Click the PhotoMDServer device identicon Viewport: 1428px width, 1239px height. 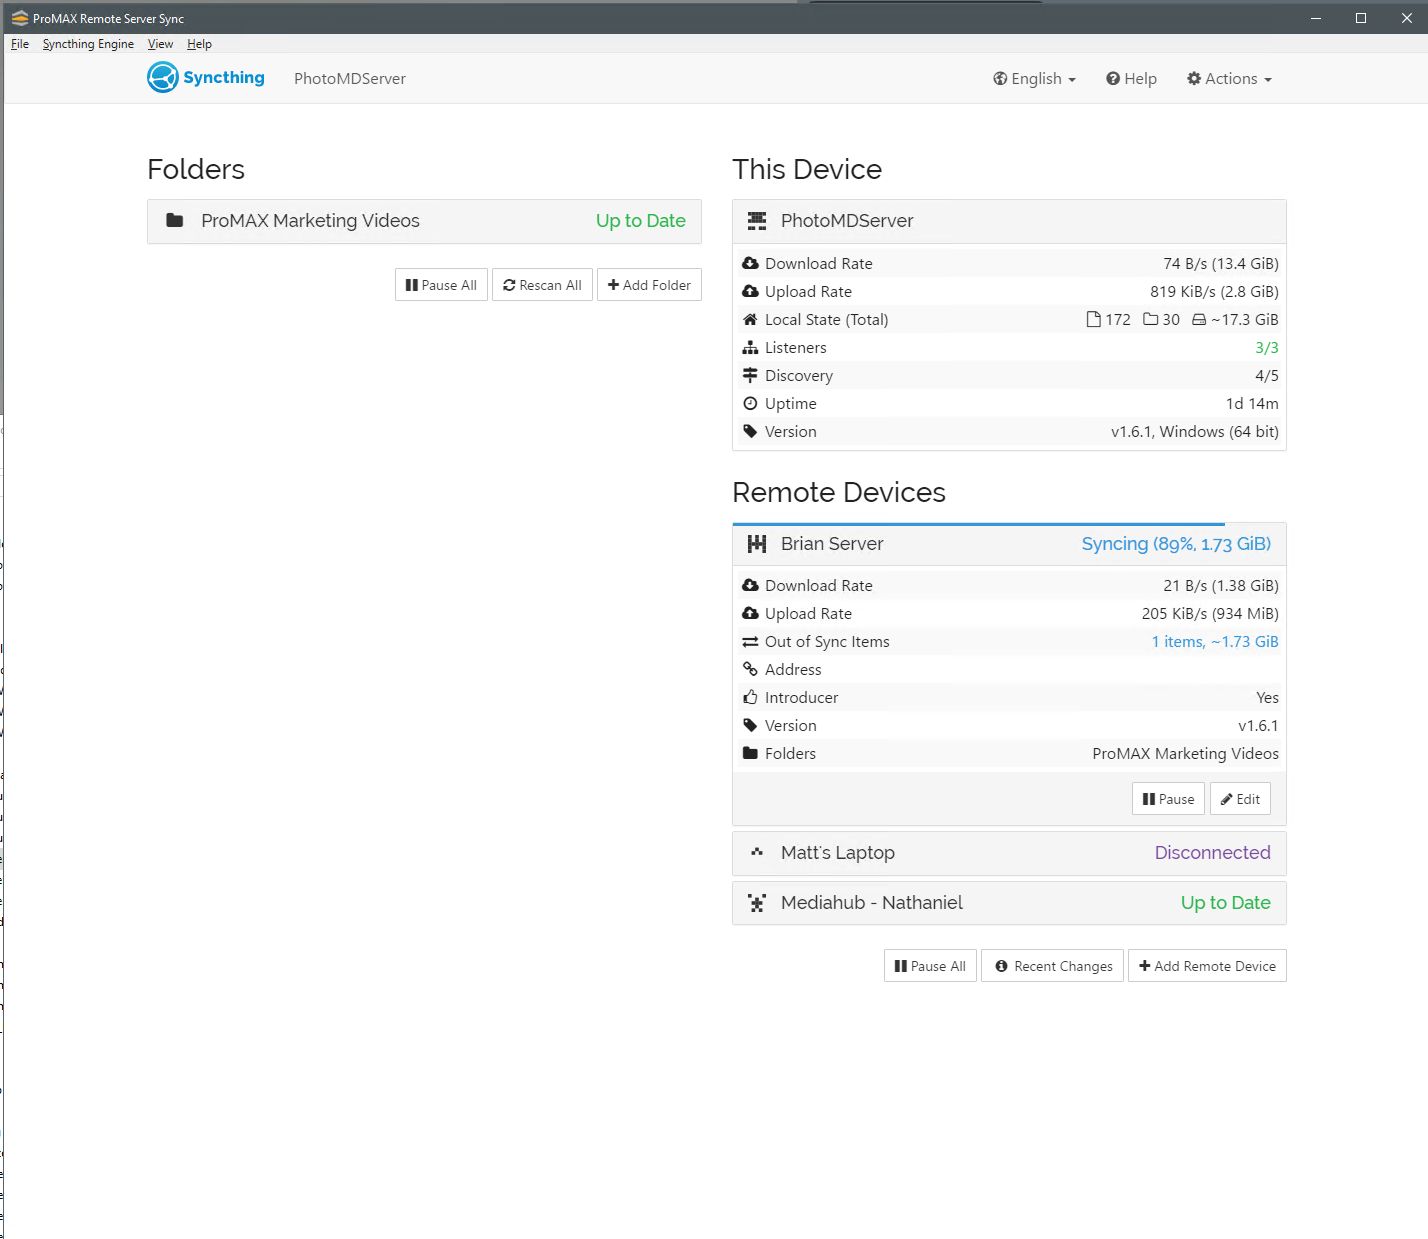click(x=757, y=221)
